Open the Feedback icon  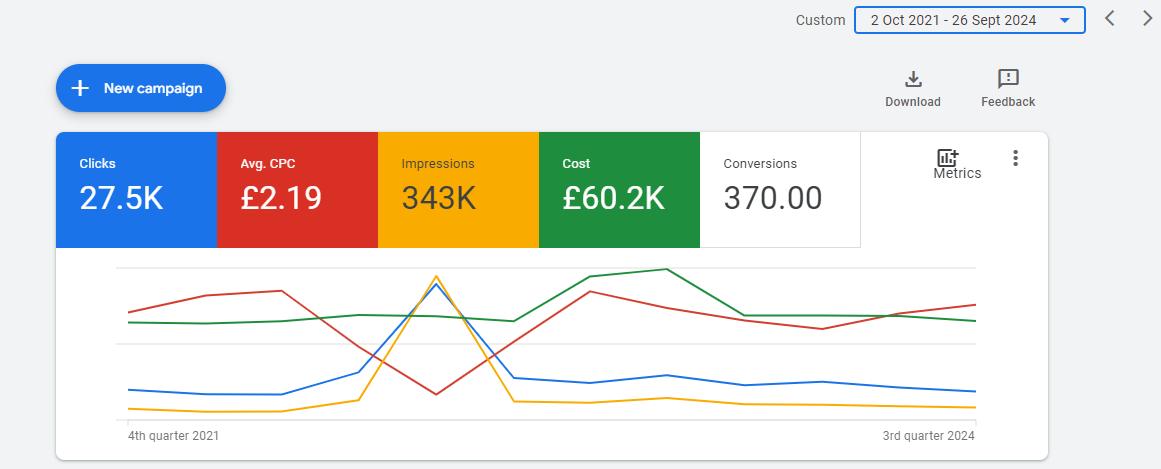[1008, 79]
